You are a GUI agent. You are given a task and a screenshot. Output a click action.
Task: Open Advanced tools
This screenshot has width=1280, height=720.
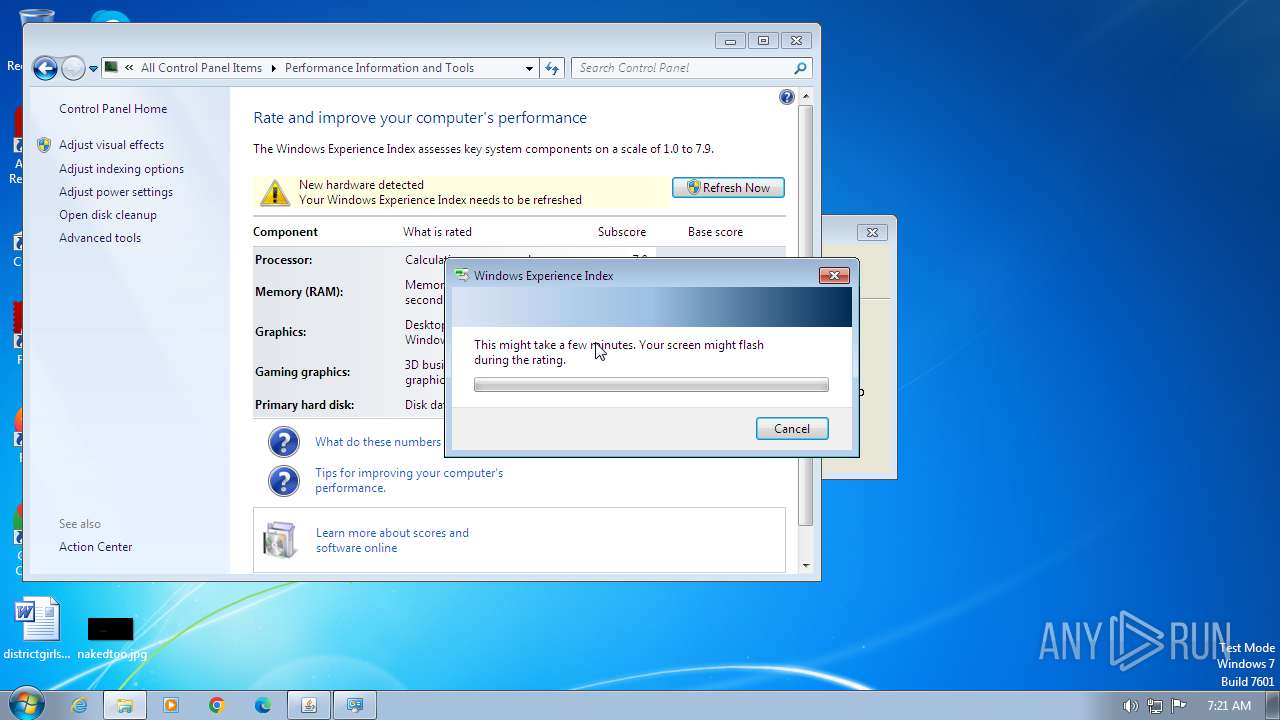(100, 238)
